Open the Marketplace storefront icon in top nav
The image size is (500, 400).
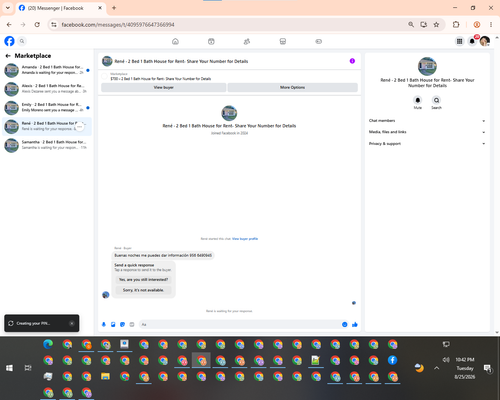tap(283, 41)
